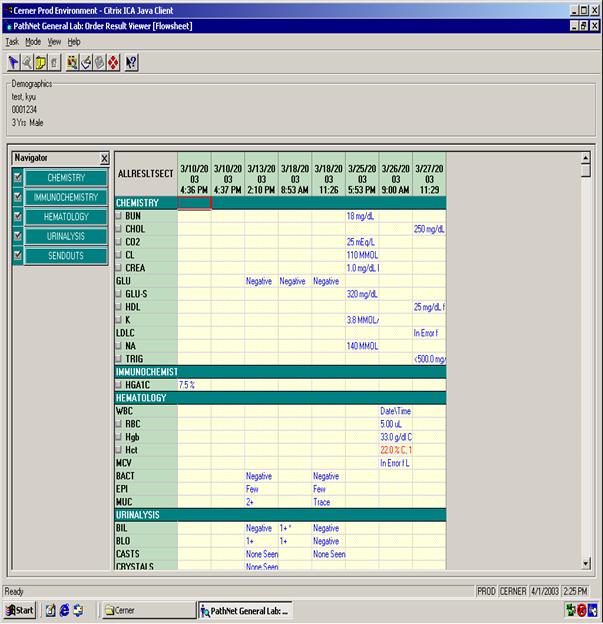Click the context help arrow-question icon
The height and width of the screenshot is (624, 603).
coord(131,62)
